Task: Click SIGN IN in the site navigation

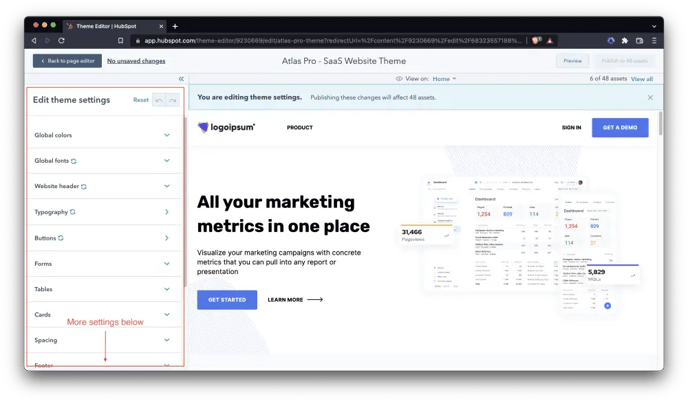Action: pyautogui.click(x=571, y=128)
